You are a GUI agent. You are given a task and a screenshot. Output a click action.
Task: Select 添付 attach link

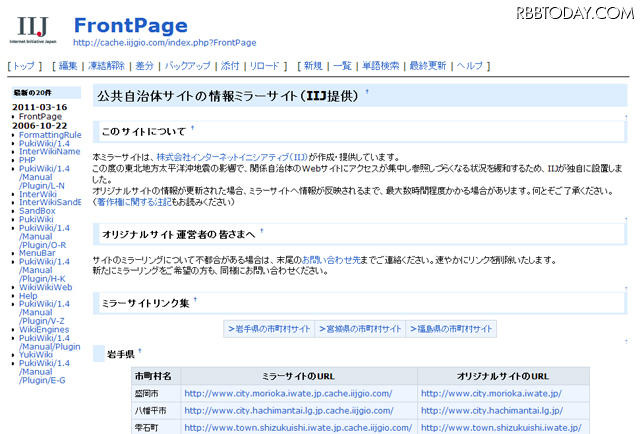click(x=230, y=66)
